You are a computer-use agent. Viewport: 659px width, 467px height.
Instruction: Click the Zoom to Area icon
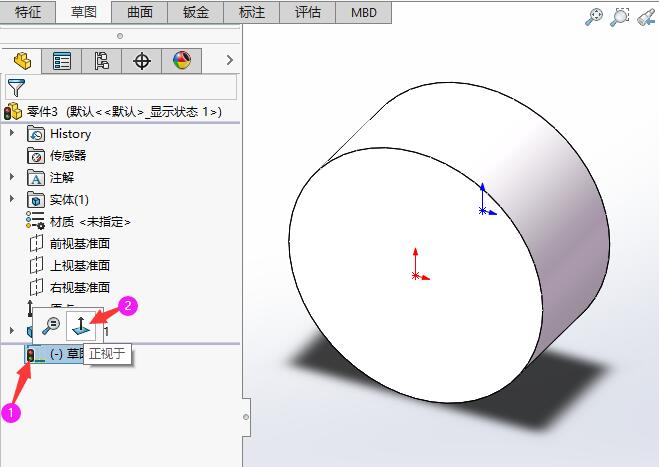pyautogui.click(x=619, y=17)
